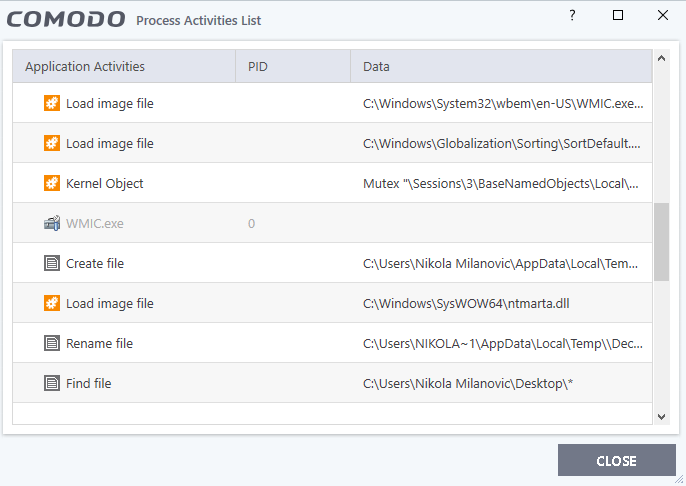Open help with the question mark icon

pyautogui.click(x=572, y=15)
